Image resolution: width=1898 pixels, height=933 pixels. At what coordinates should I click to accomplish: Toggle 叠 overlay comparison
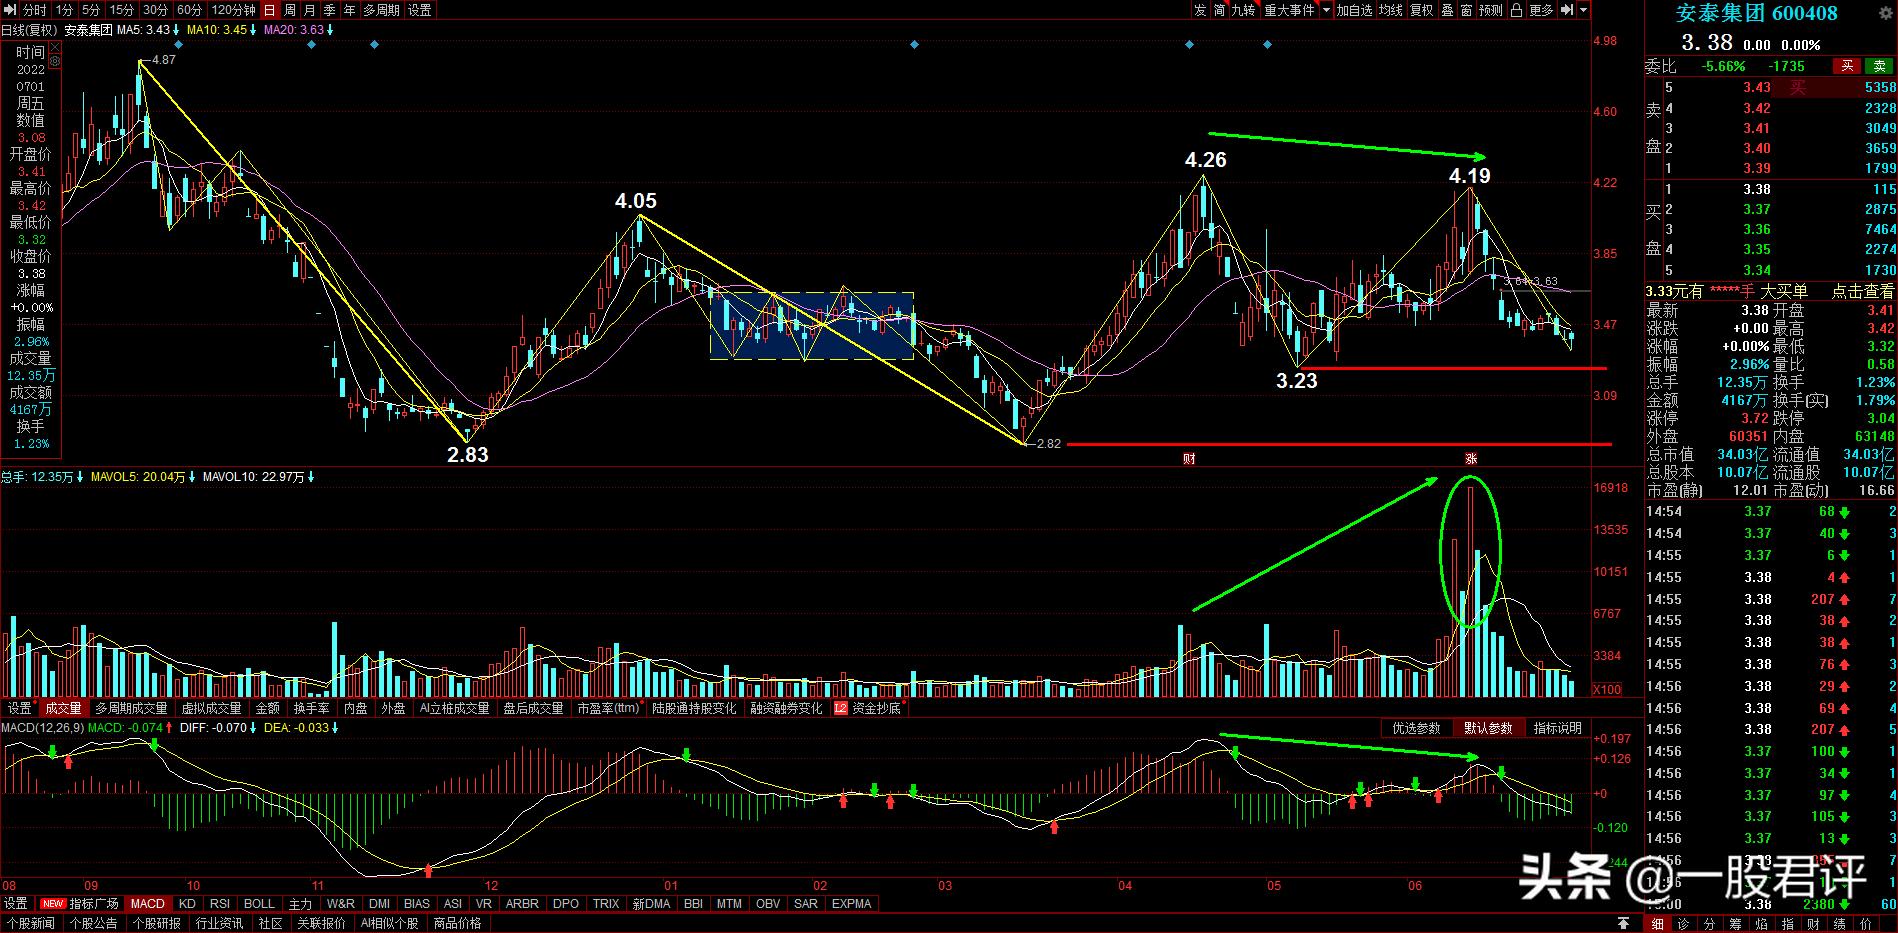tap(1447, 10)
